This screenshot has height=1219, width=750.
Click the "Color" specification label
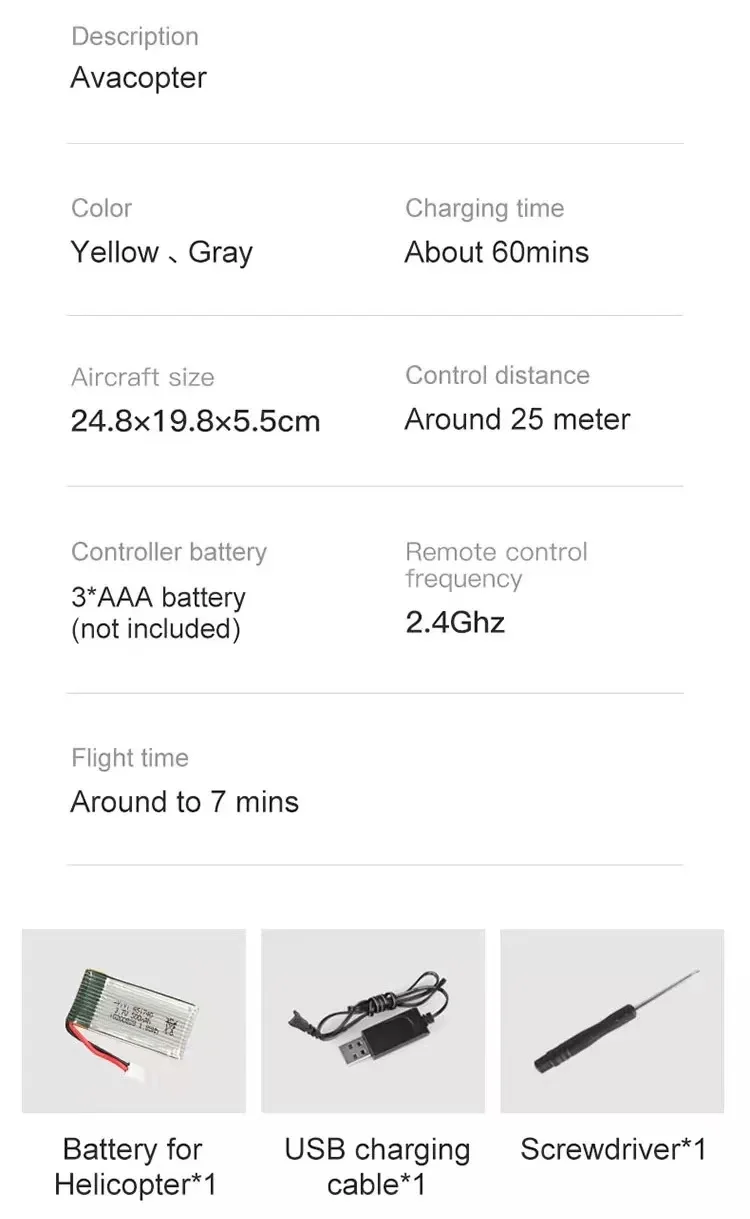coord(101,208)
